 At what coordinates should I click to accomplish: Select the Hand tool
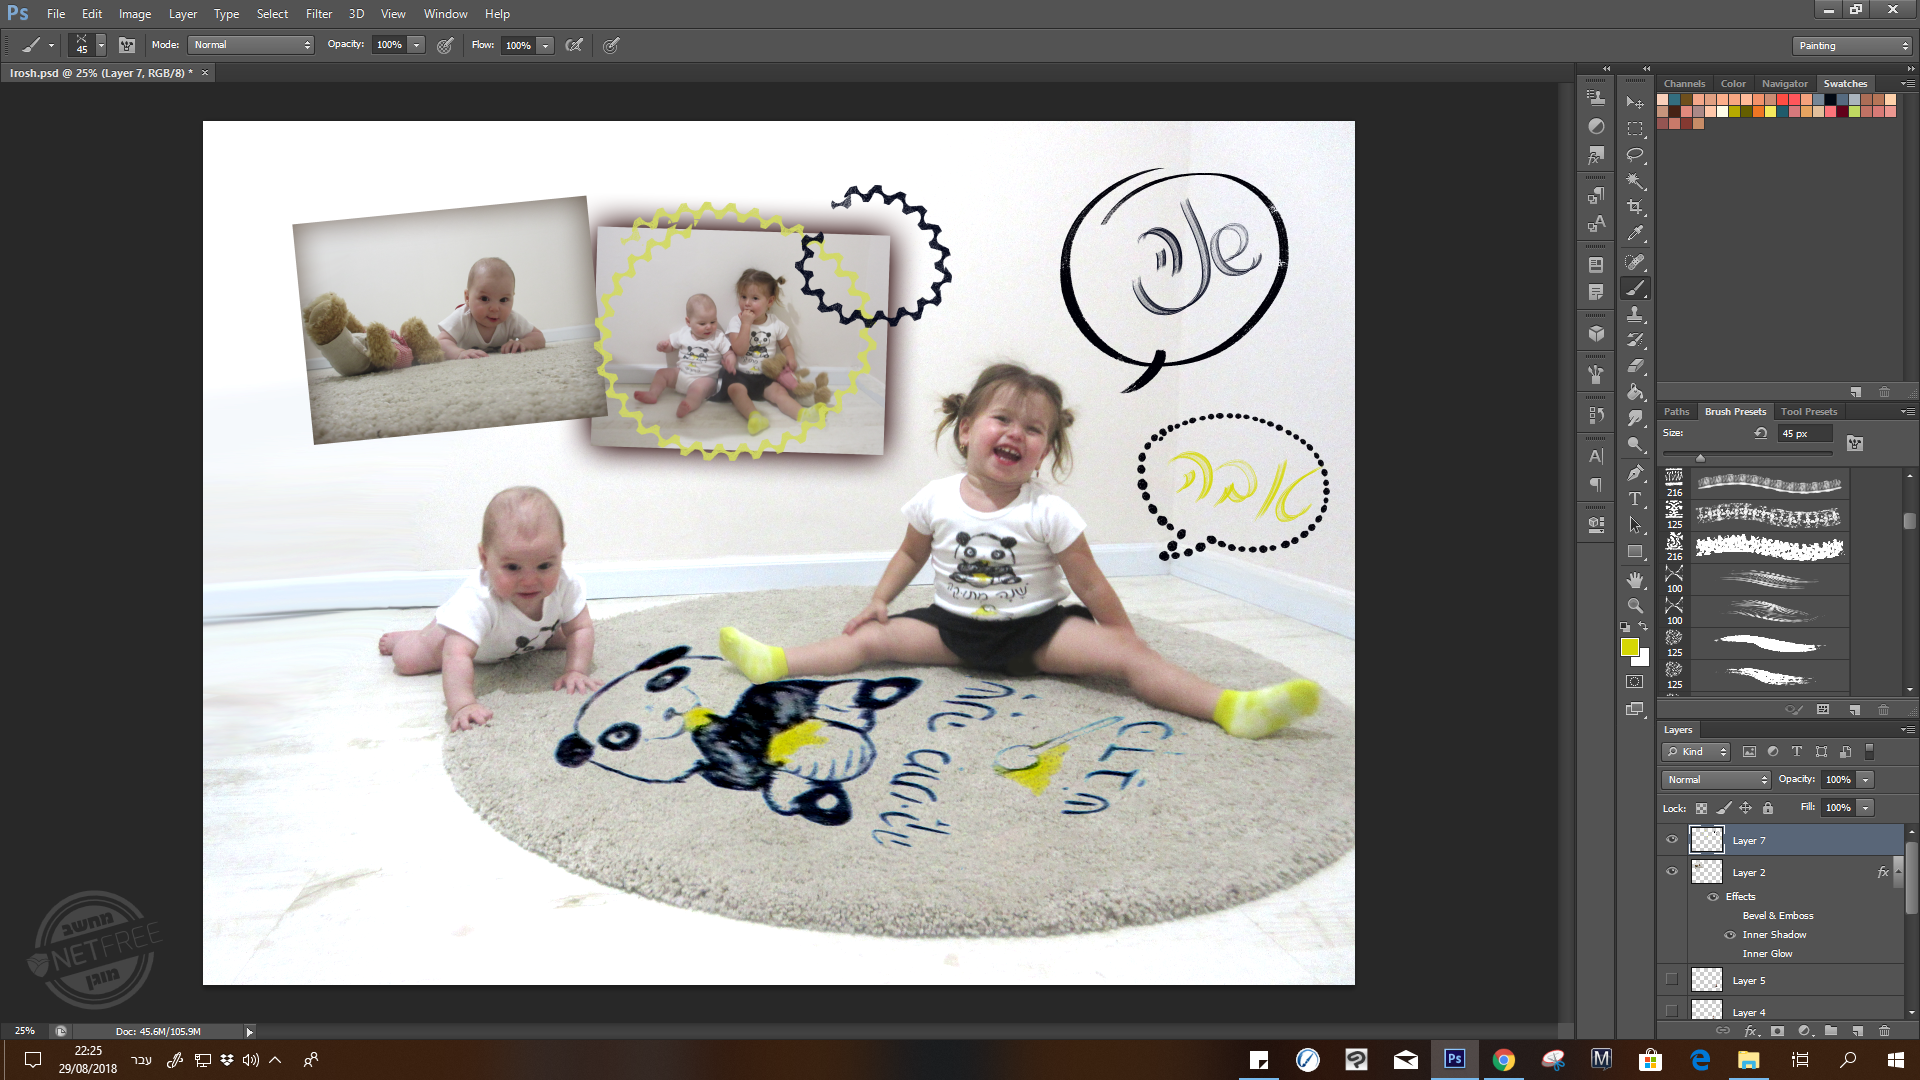pyautogui.click(x=1635, y=579)
